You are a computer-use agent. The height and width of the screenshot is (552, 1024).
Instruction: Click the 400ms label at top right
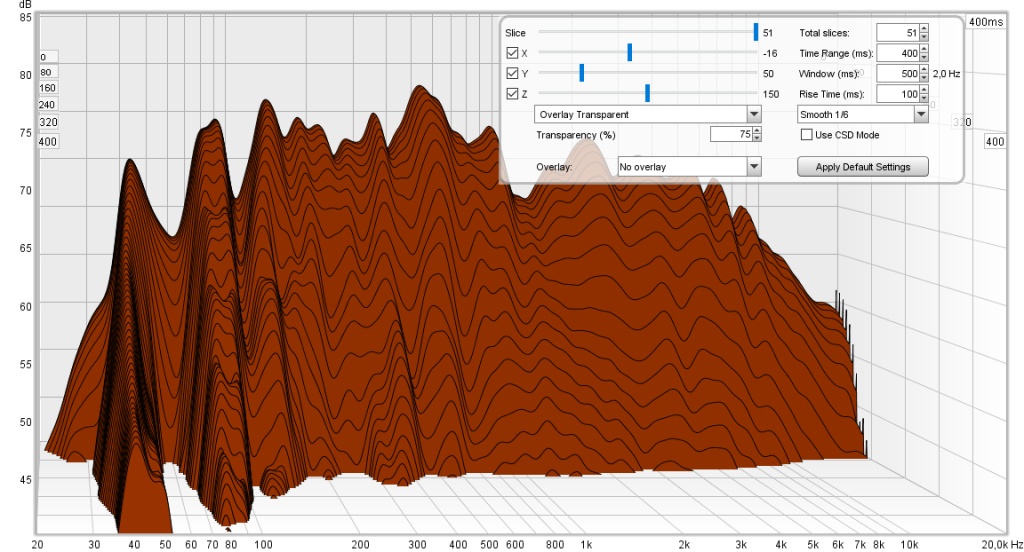tap(986, 22)
